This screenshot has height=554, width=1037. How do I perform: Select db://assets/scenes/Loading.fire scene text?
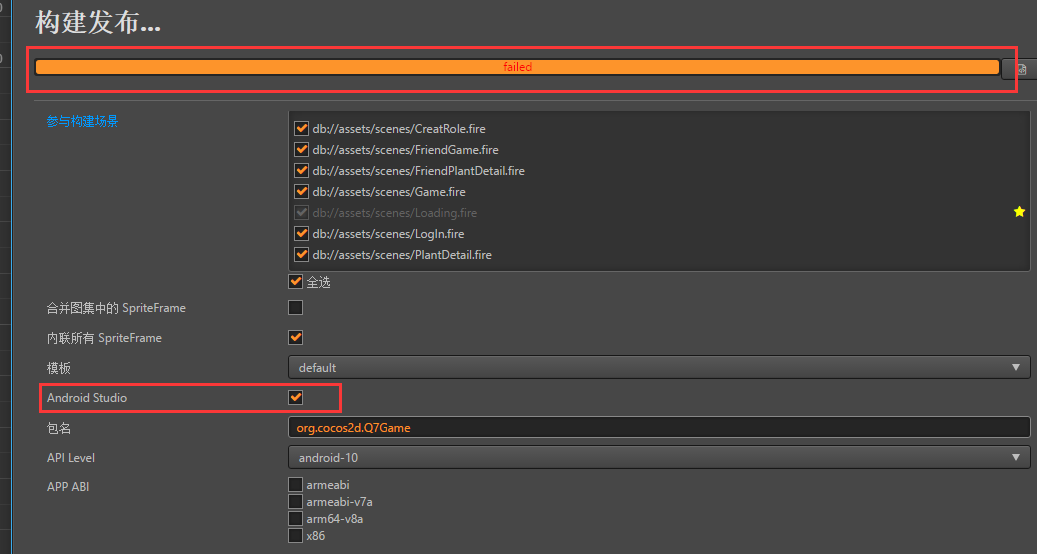click(395, 213)
